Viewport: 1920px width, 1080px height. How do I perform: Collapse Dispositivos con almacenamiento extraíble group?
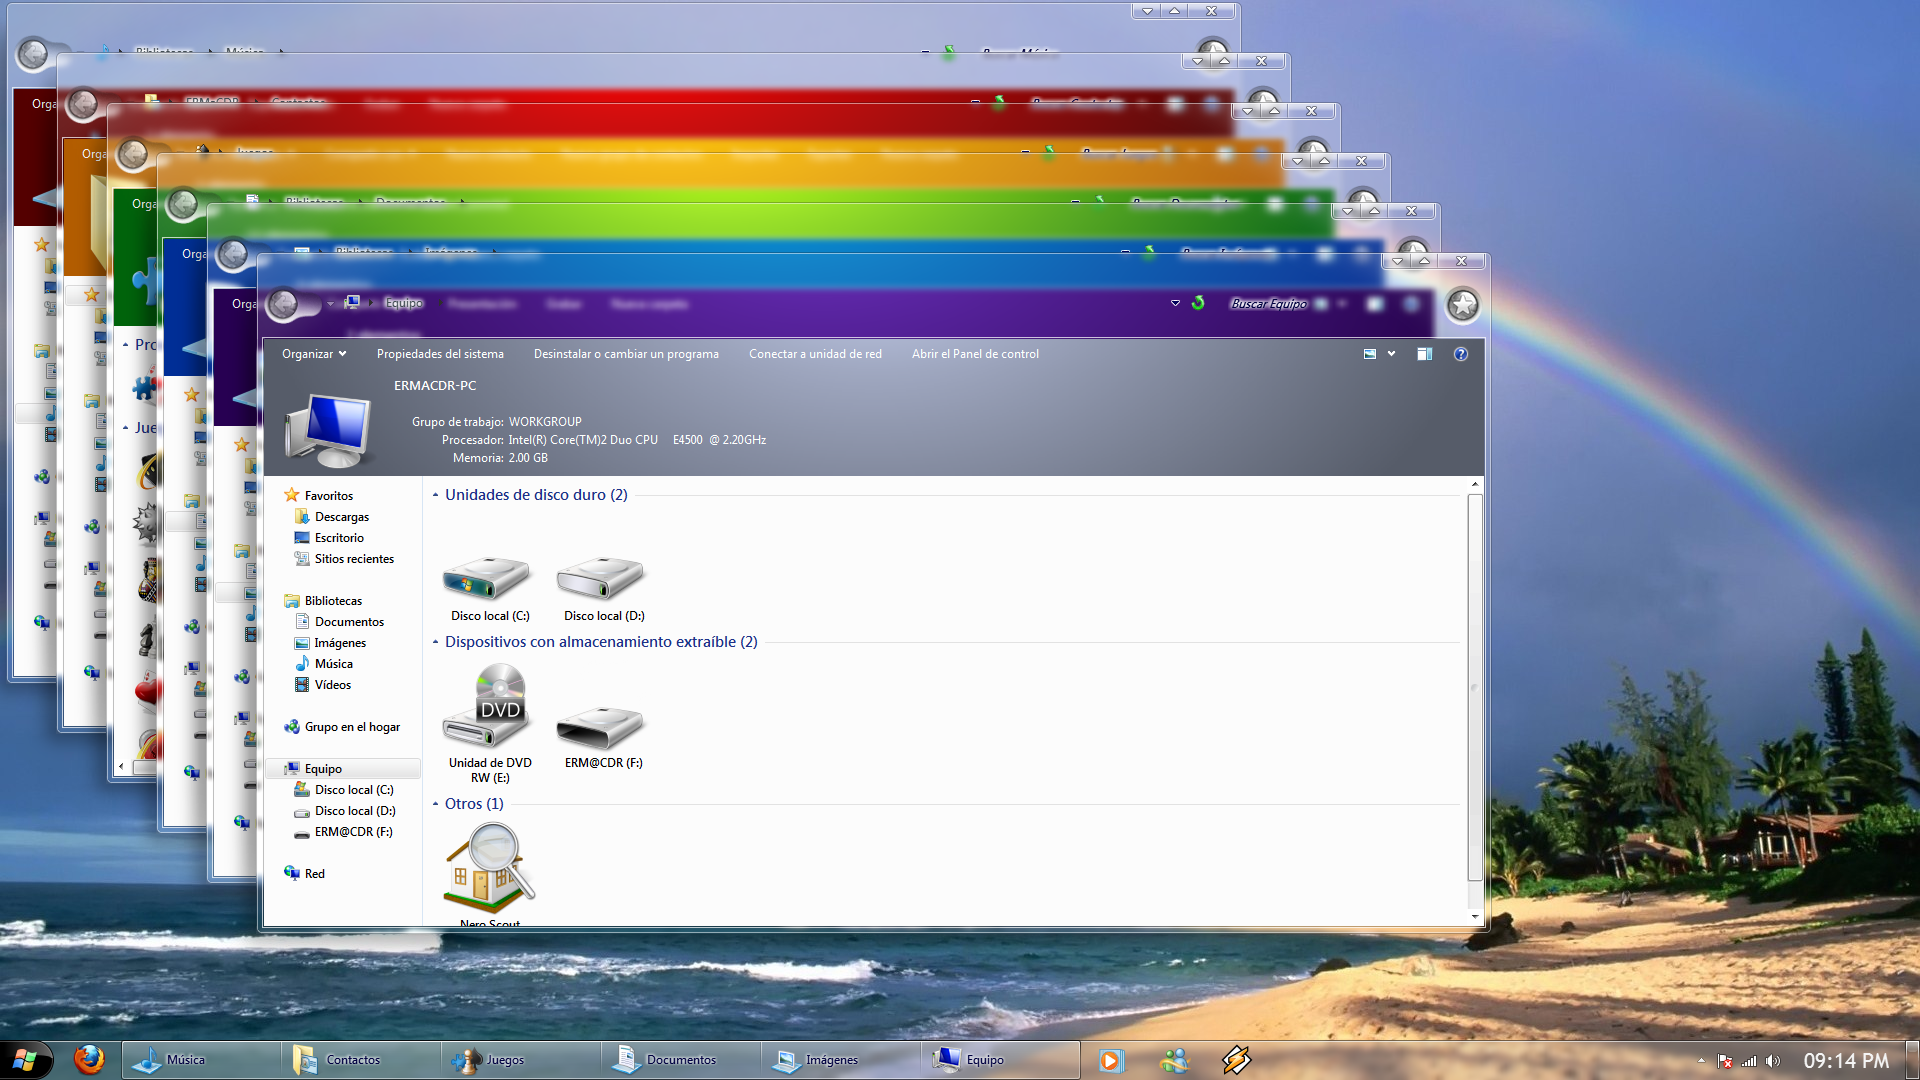pyautogui.click(x=436, y=642)
